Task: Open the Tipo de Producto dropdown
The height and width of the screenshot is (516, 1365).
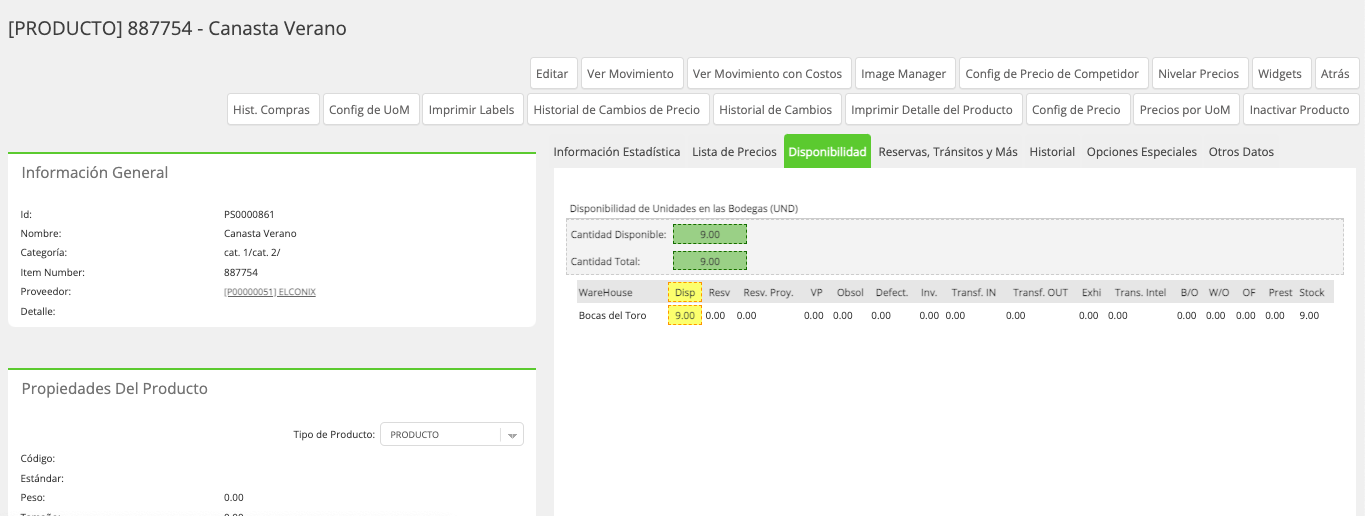Action: pos(452,434)
